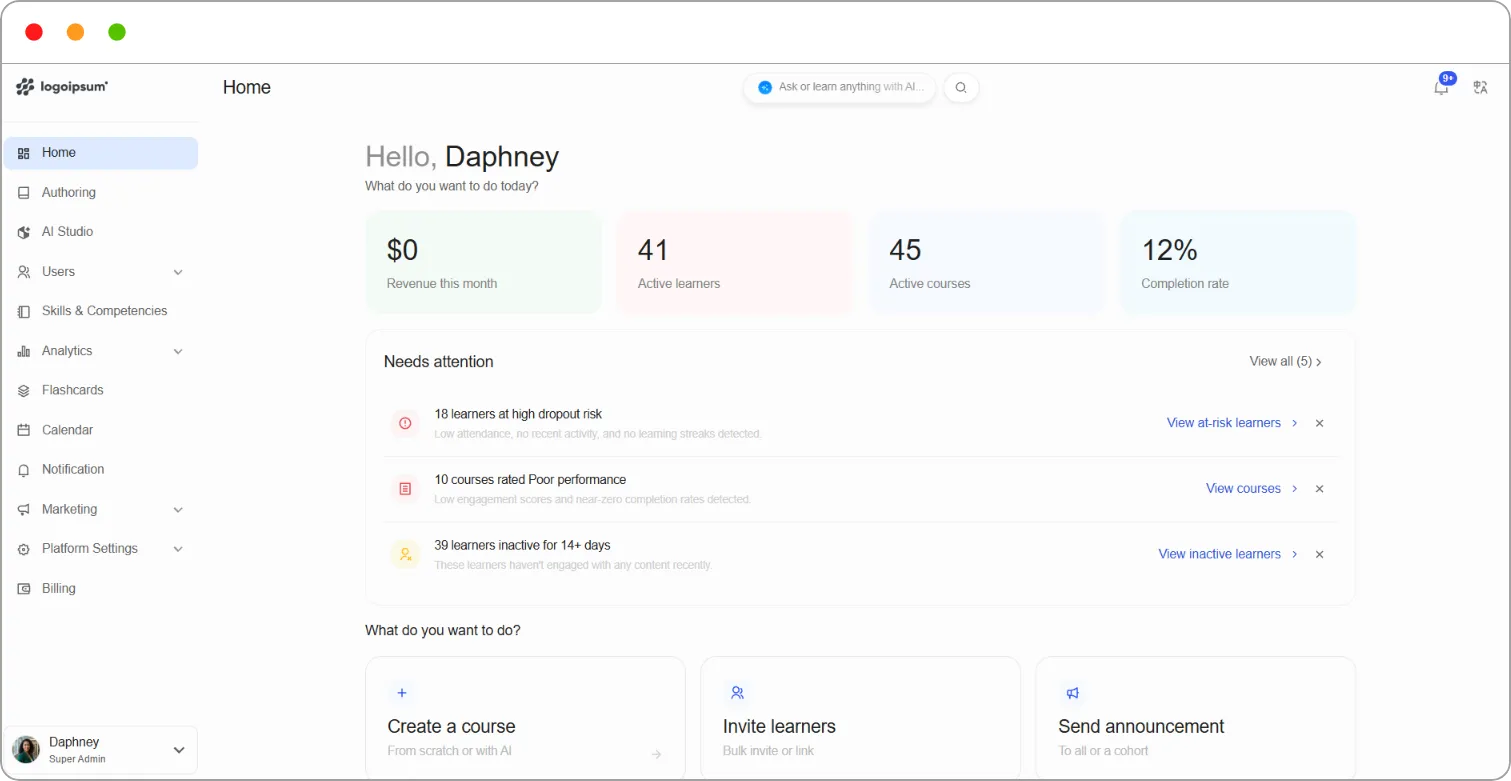The image size is (1511, 781).
Task: Click the search magnifier button
Action: tap(961, 88)
